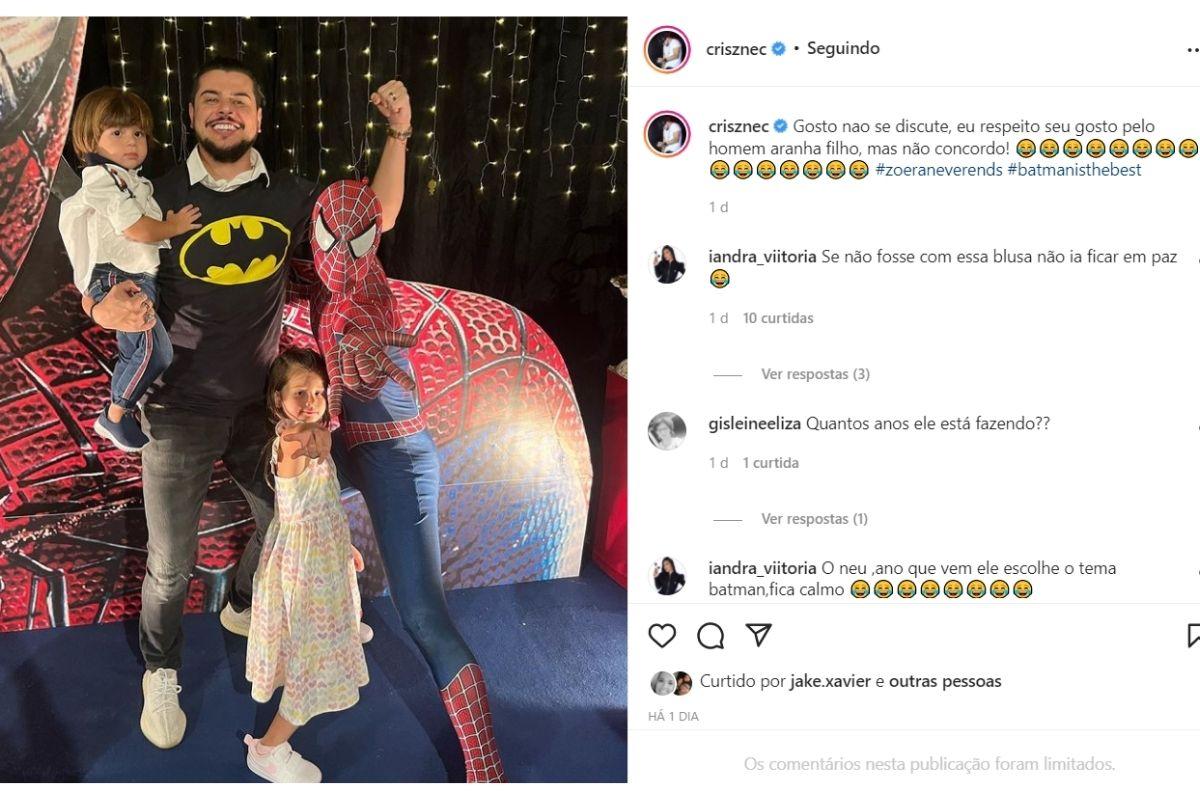
Task: Open the #batmanisthebest hashtag
Action: (x=1074, y=170)
